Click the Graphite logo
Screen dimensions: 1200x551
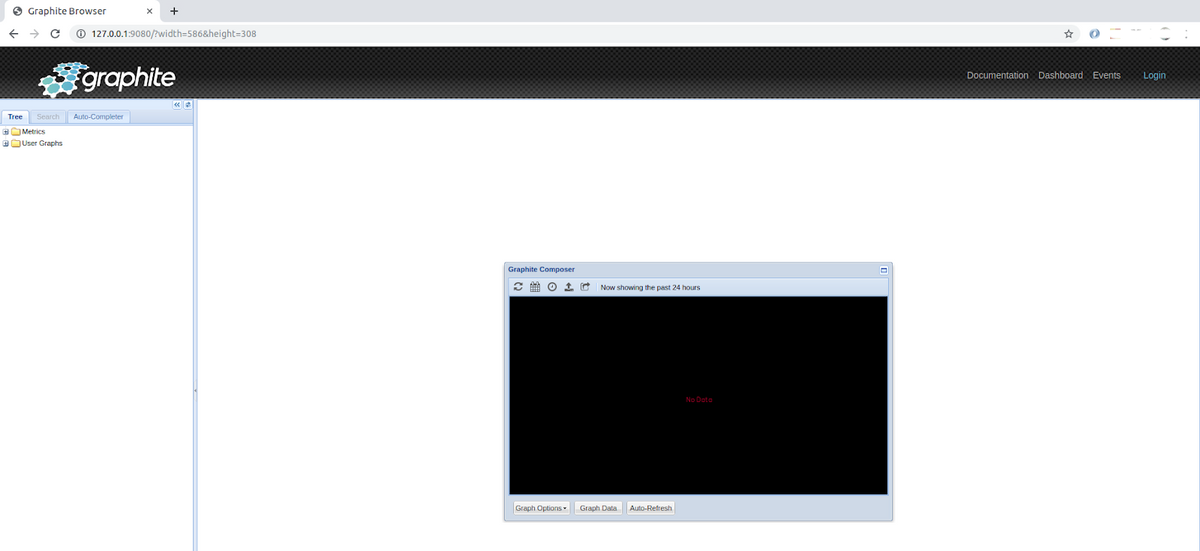click(x=107, y=78)
